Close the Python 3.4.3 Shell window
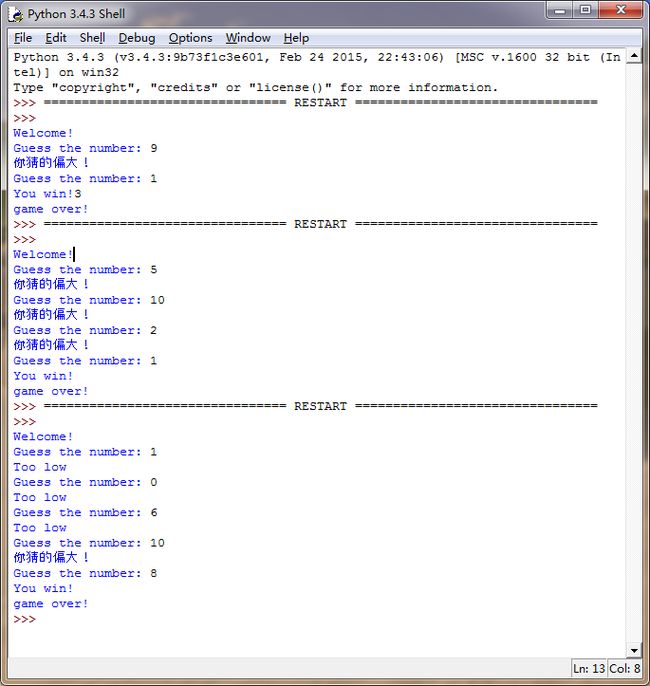The width and height of the screenshot is (650, 686). point(620,10)
